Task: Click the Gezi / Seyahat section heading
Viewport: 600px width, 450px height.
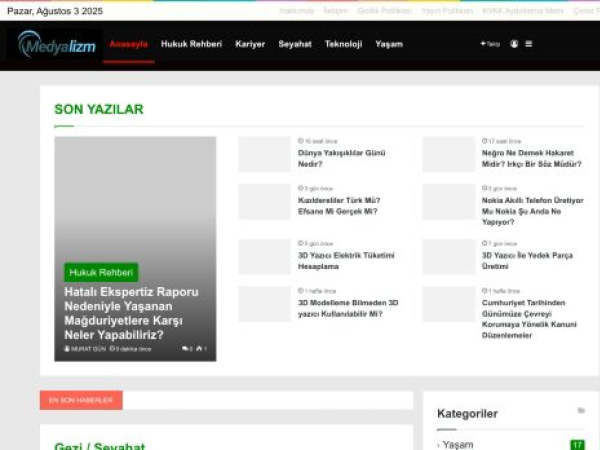Action: coord(99,446)
